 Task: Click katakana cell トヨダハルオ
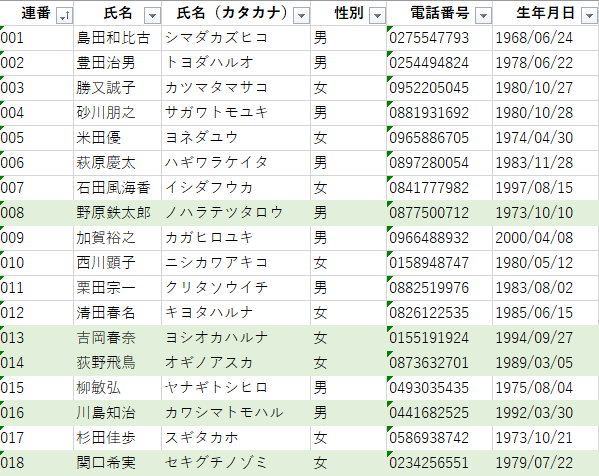(x=236, y=63)
